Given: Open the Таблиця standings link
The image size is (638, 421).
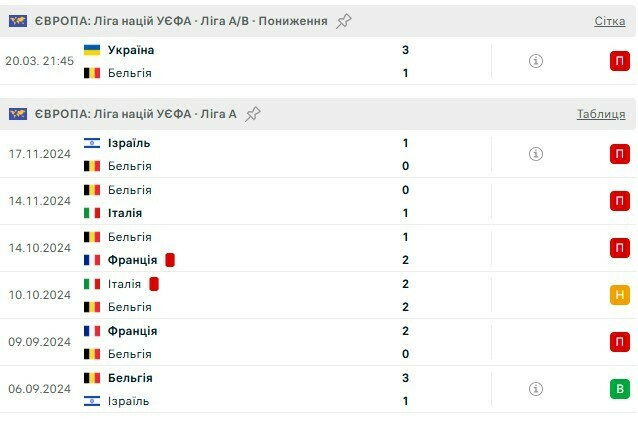Looking at the screenshot, I should coord(600,114).
